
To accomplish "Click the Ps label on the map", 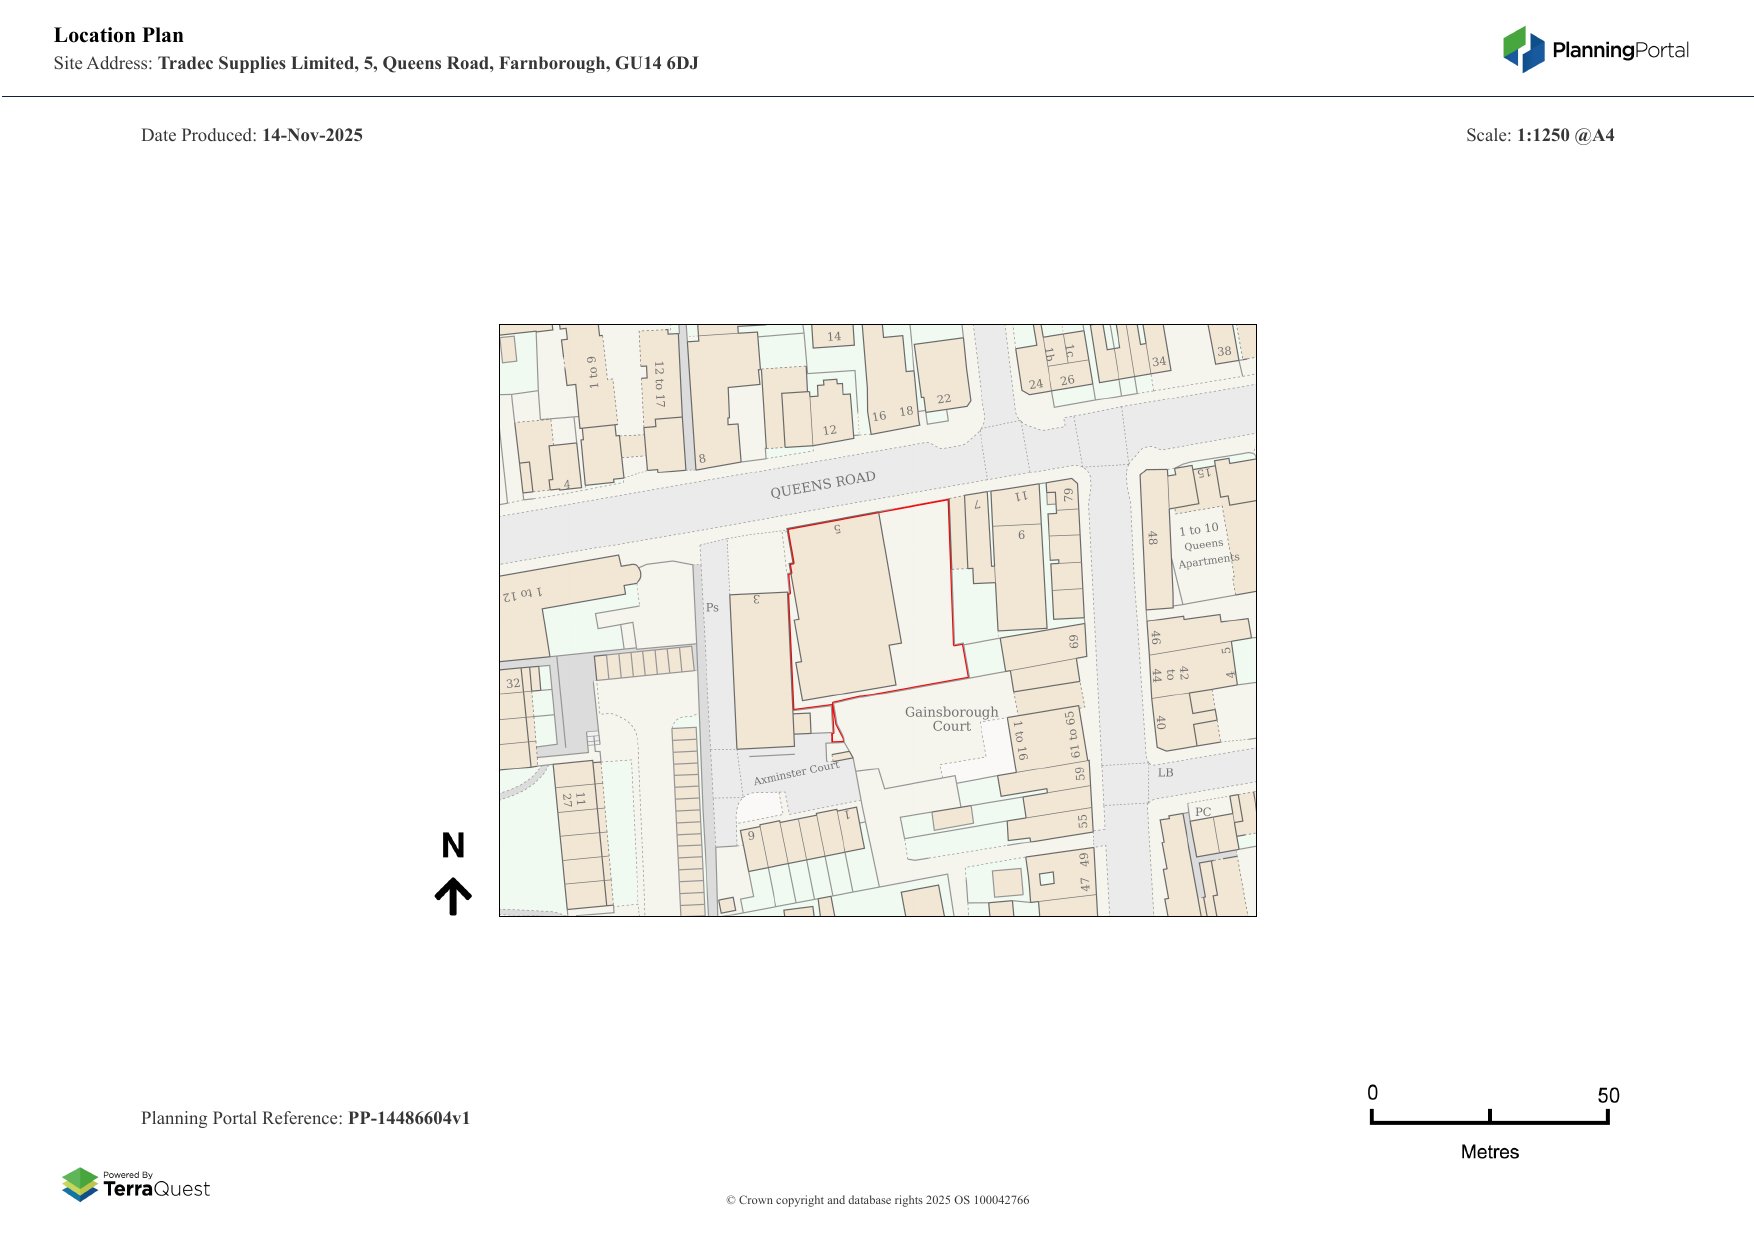I will 712,608.
